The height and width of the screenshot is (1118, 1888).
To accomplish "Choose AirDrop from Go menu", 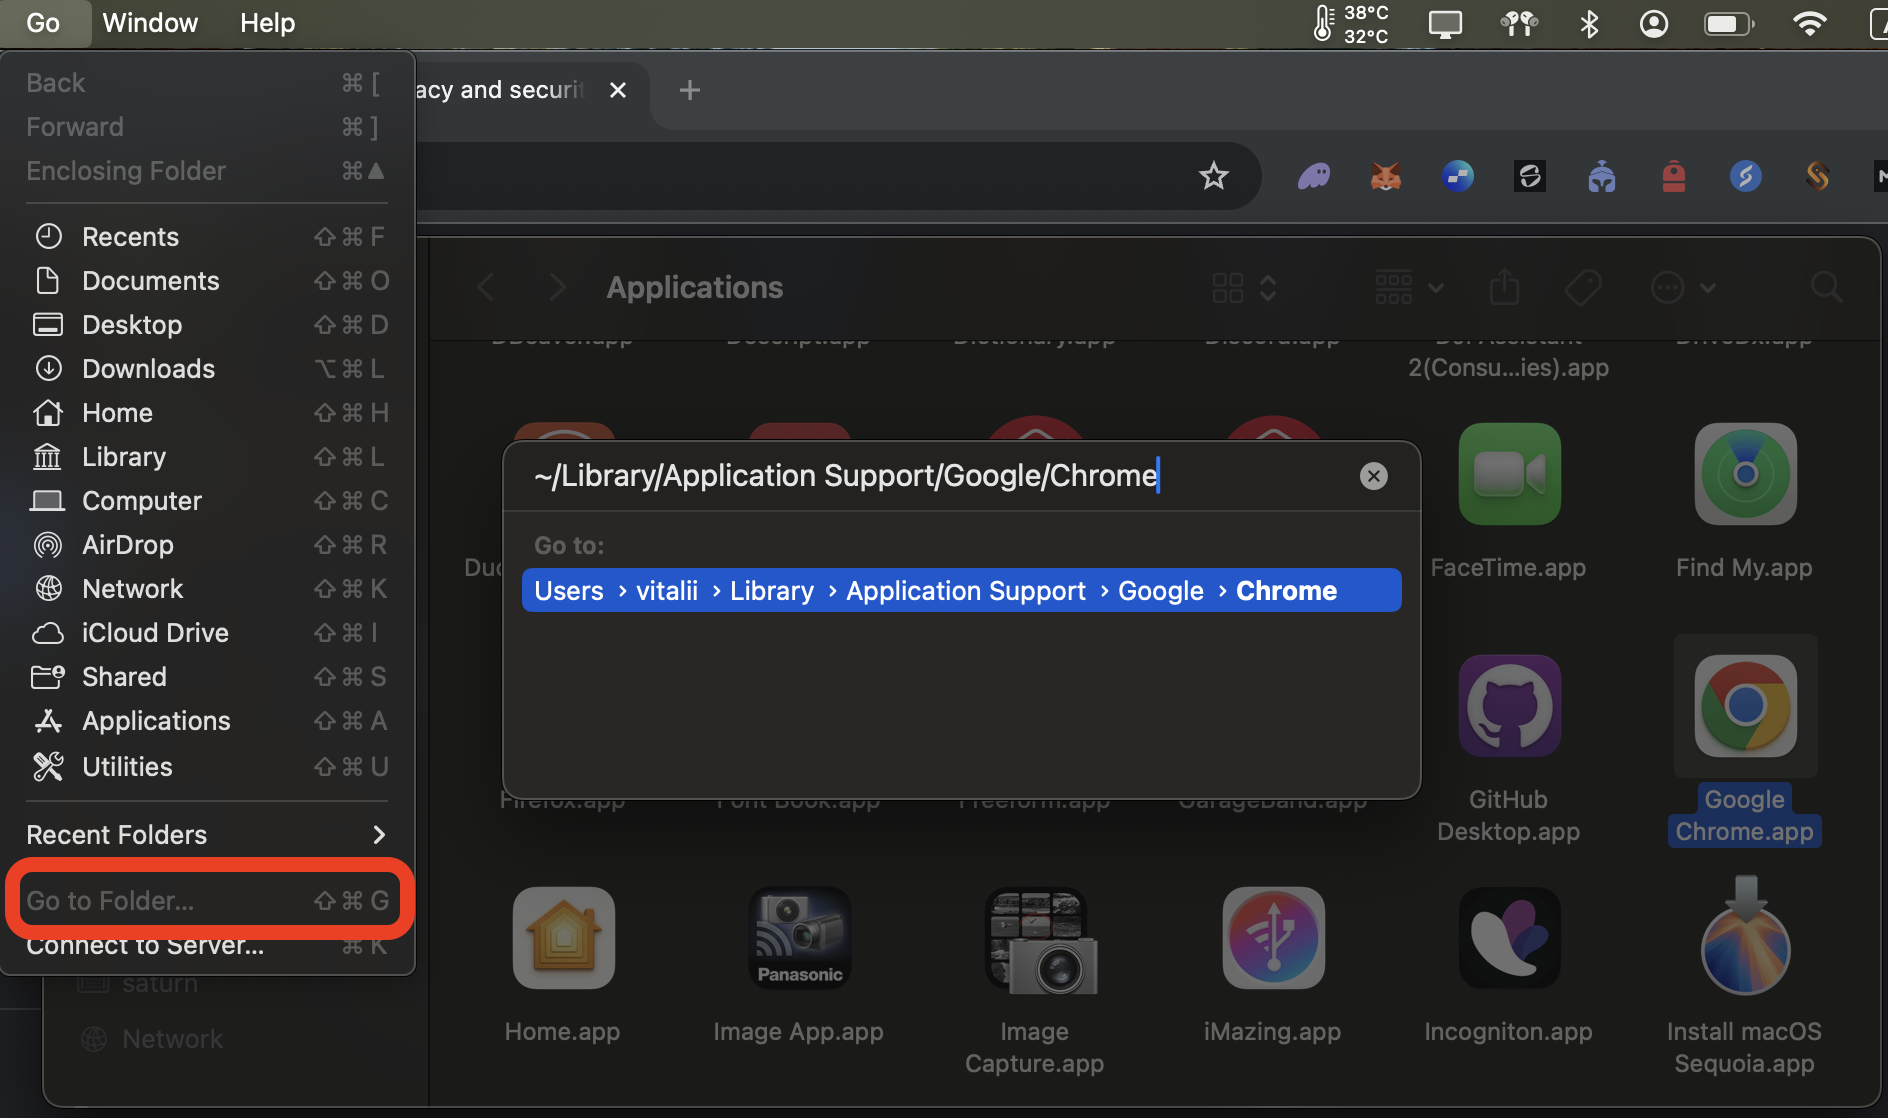I will (207, 545).
